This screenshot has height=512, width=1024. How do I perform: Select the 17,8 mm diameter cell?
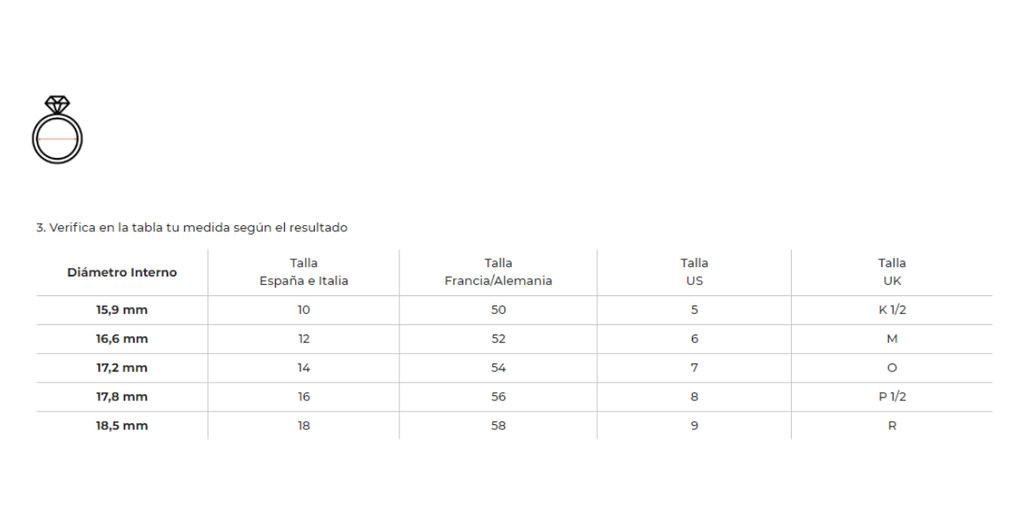tap(122, 397)
